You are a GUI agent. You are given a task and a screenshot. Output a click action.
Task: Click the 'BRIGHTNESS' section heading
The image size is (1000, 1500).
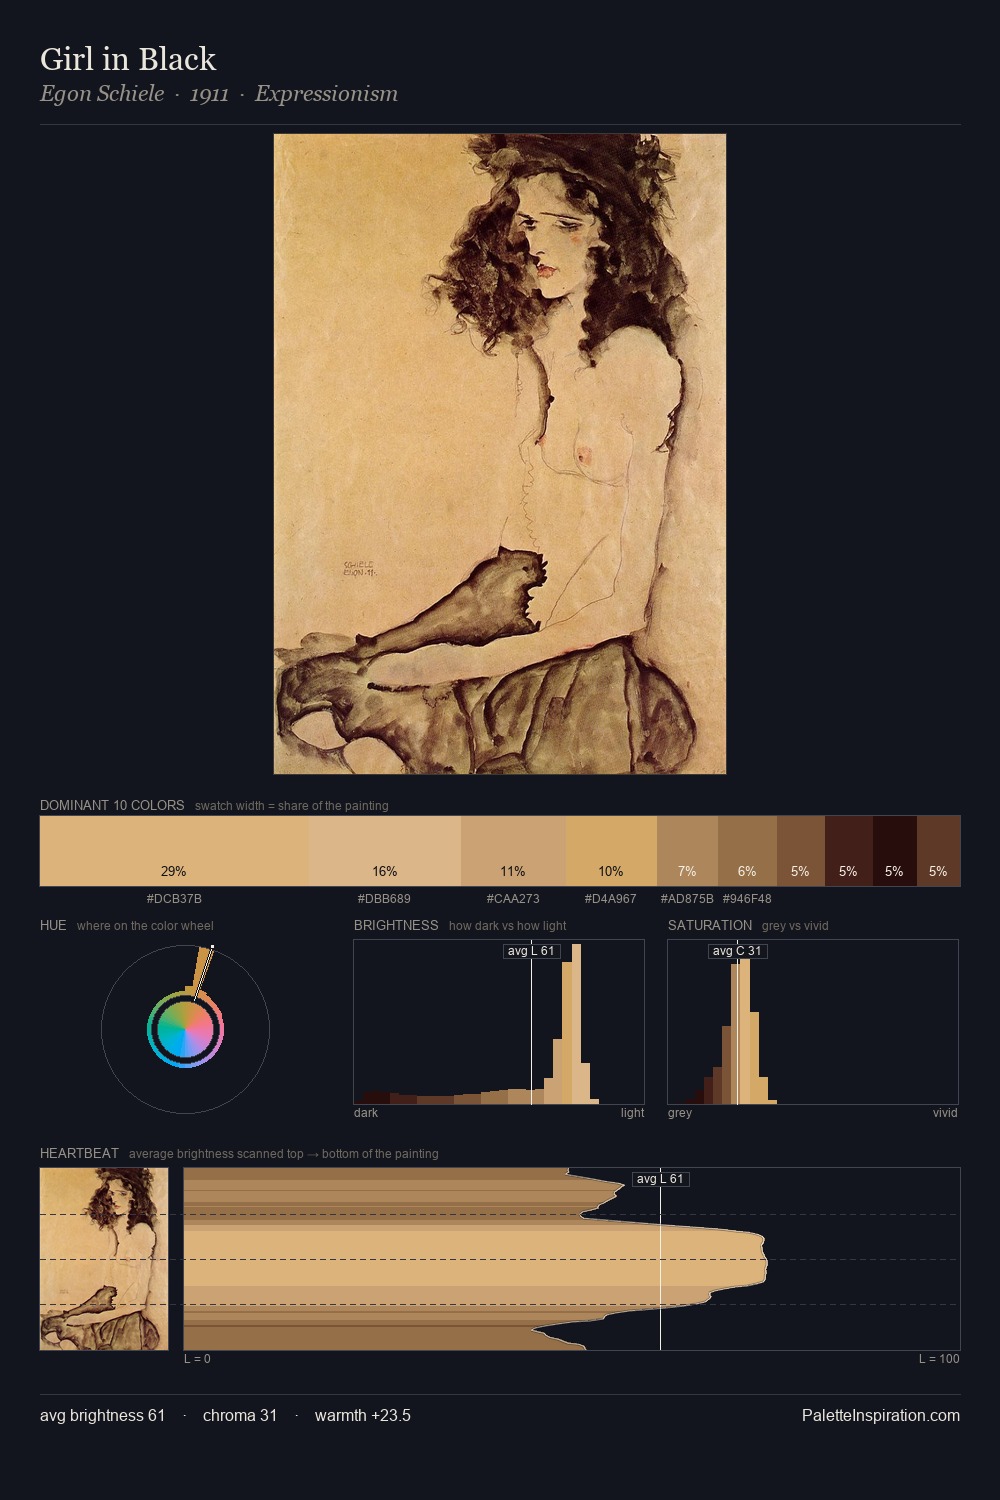[x=396, y=925]
